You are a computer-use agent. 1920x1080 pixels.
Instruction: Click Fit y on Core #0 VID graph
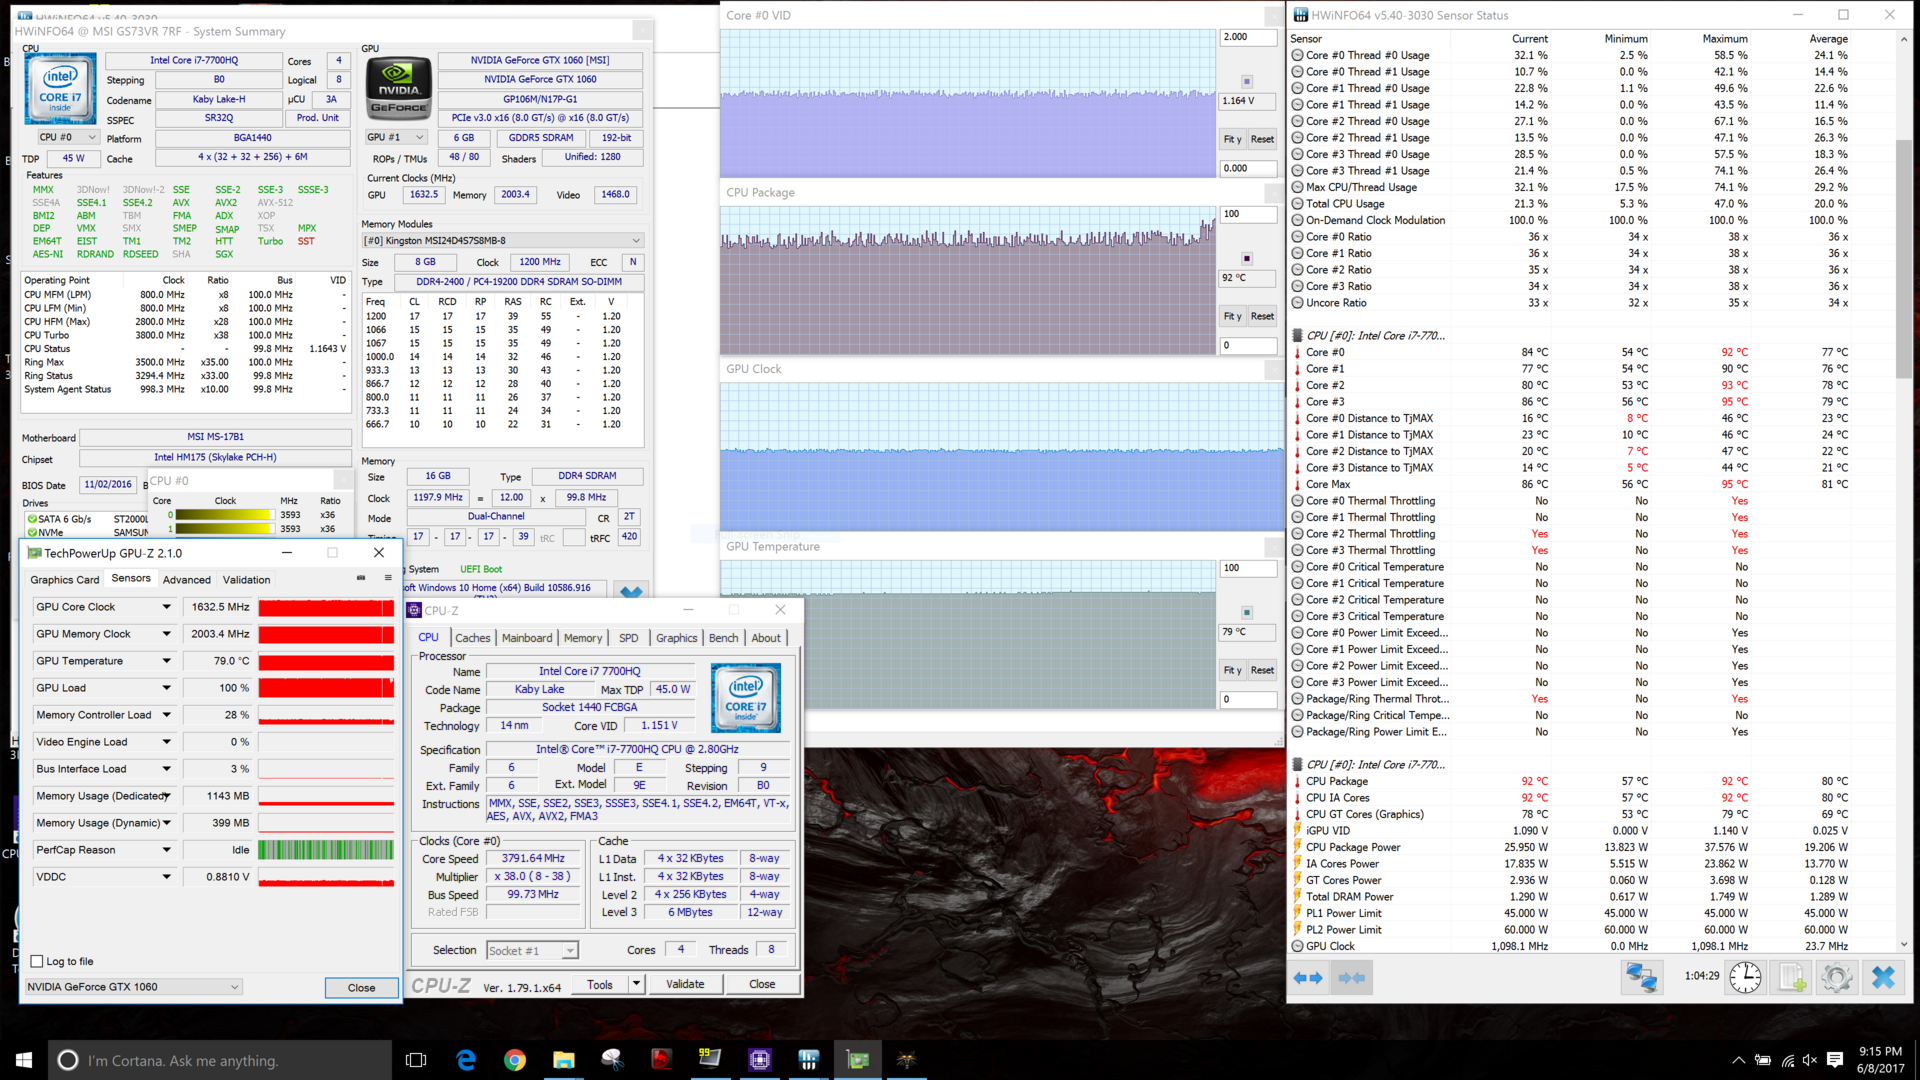pos(1232,139)
